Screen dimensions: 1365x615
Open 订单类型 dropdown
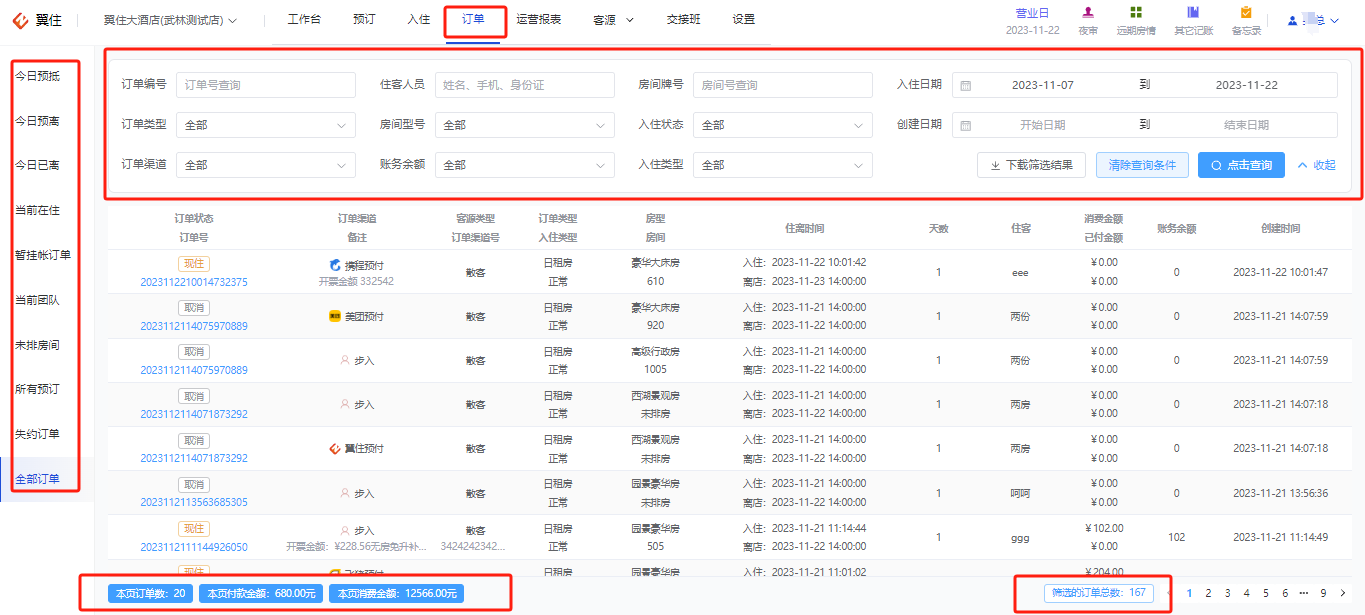pos(265,125)
